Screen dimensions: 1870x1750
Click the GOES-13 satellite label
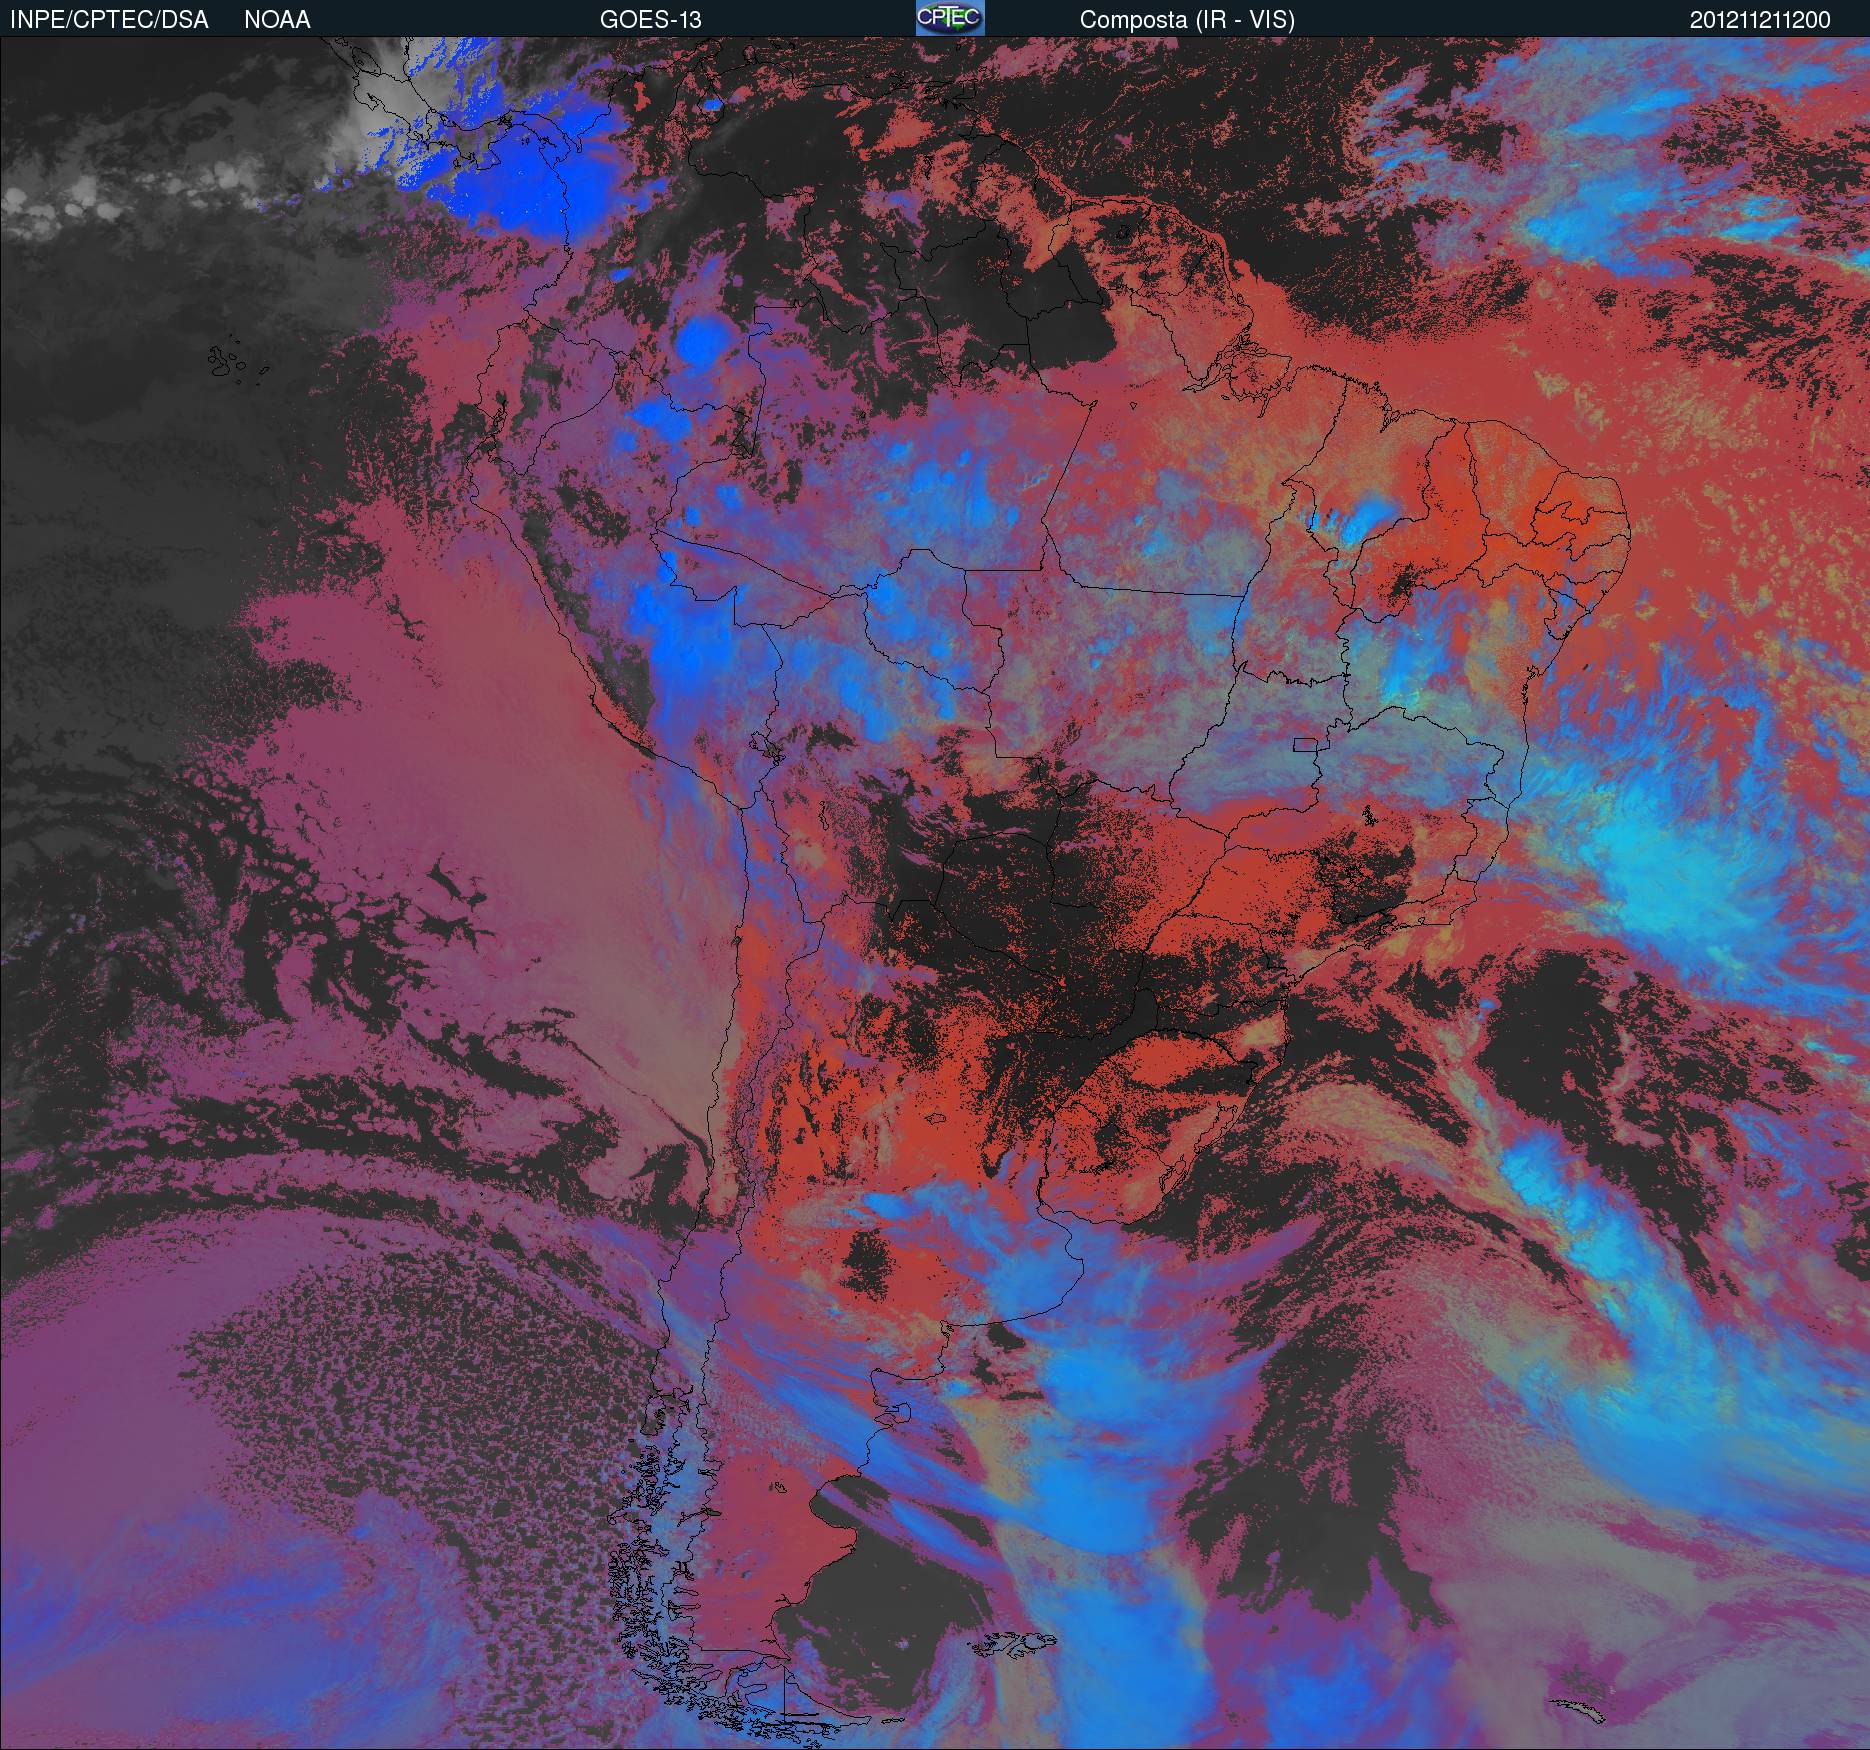[651, 20]
